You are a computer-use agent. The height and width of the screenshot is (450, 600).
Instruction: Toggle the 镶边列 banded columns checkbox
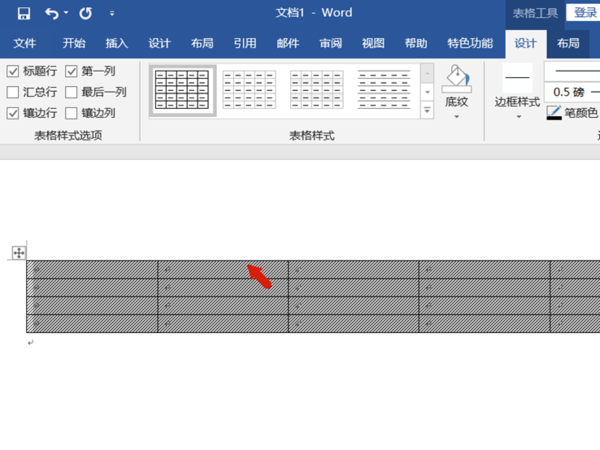point(71,113)
